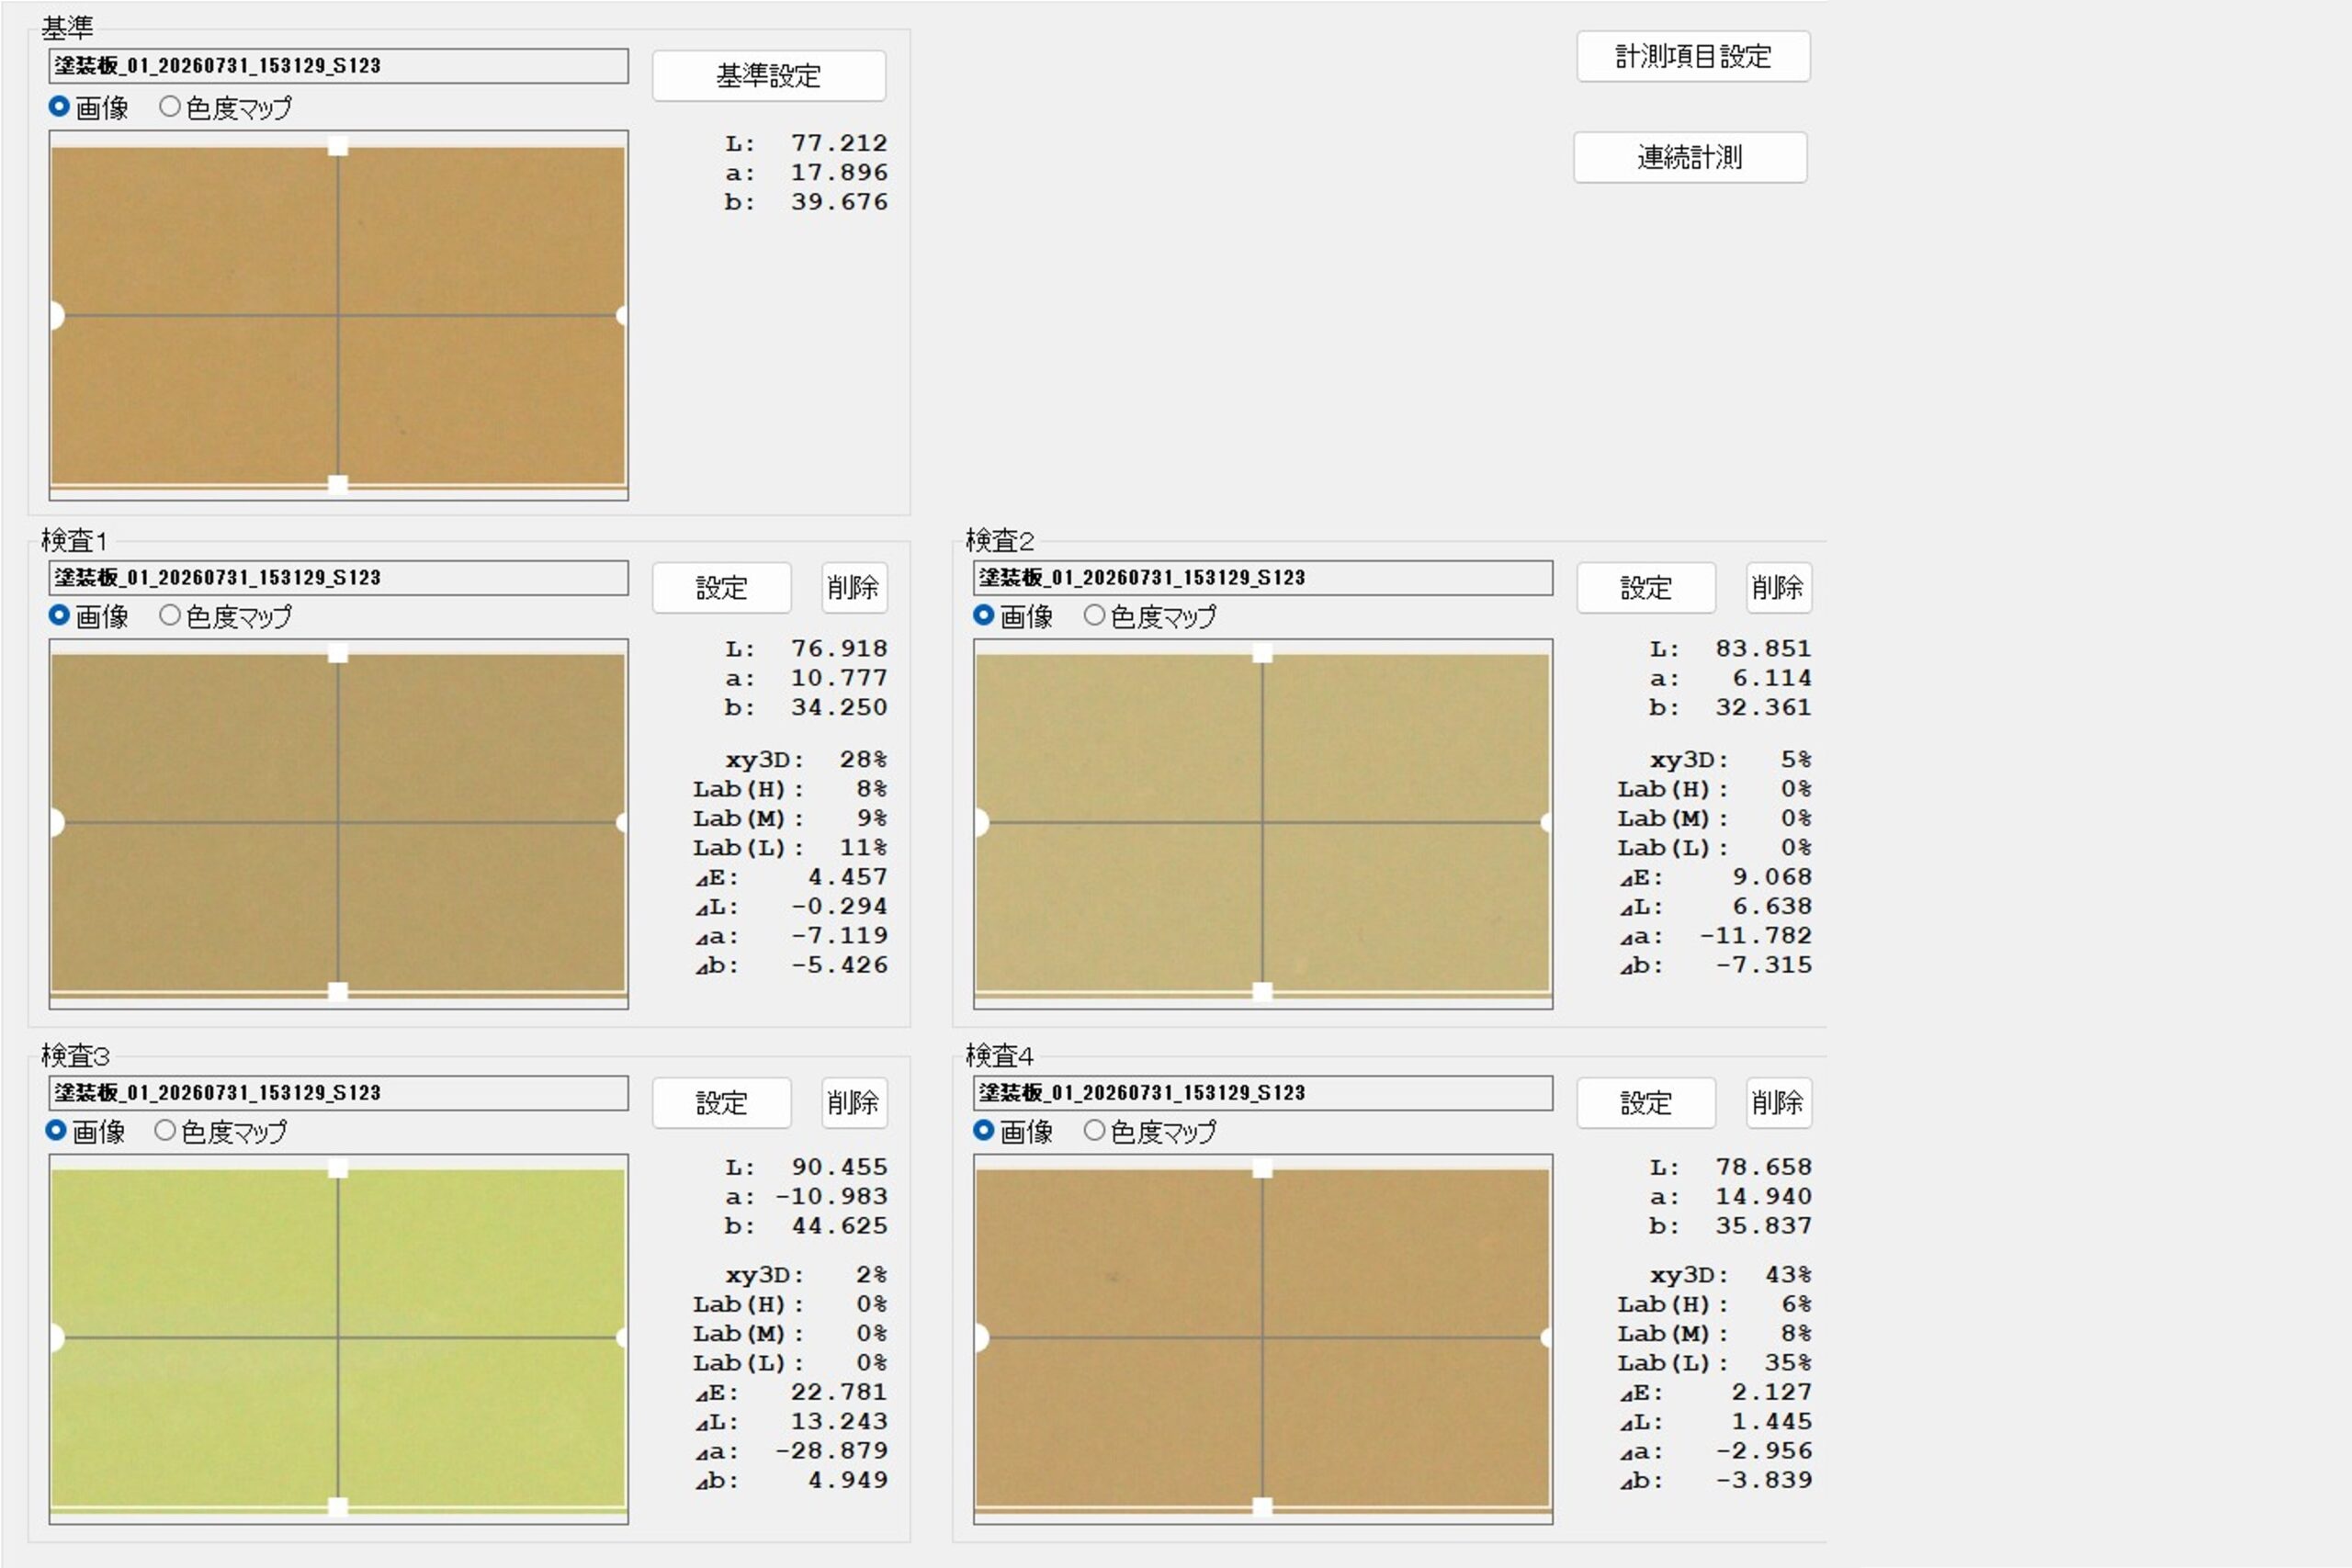Image resolution: width=2352 pixels, height=1568 pixels.
Task: Click 設定 button for 検査2
Action: tap(1645, 587)
